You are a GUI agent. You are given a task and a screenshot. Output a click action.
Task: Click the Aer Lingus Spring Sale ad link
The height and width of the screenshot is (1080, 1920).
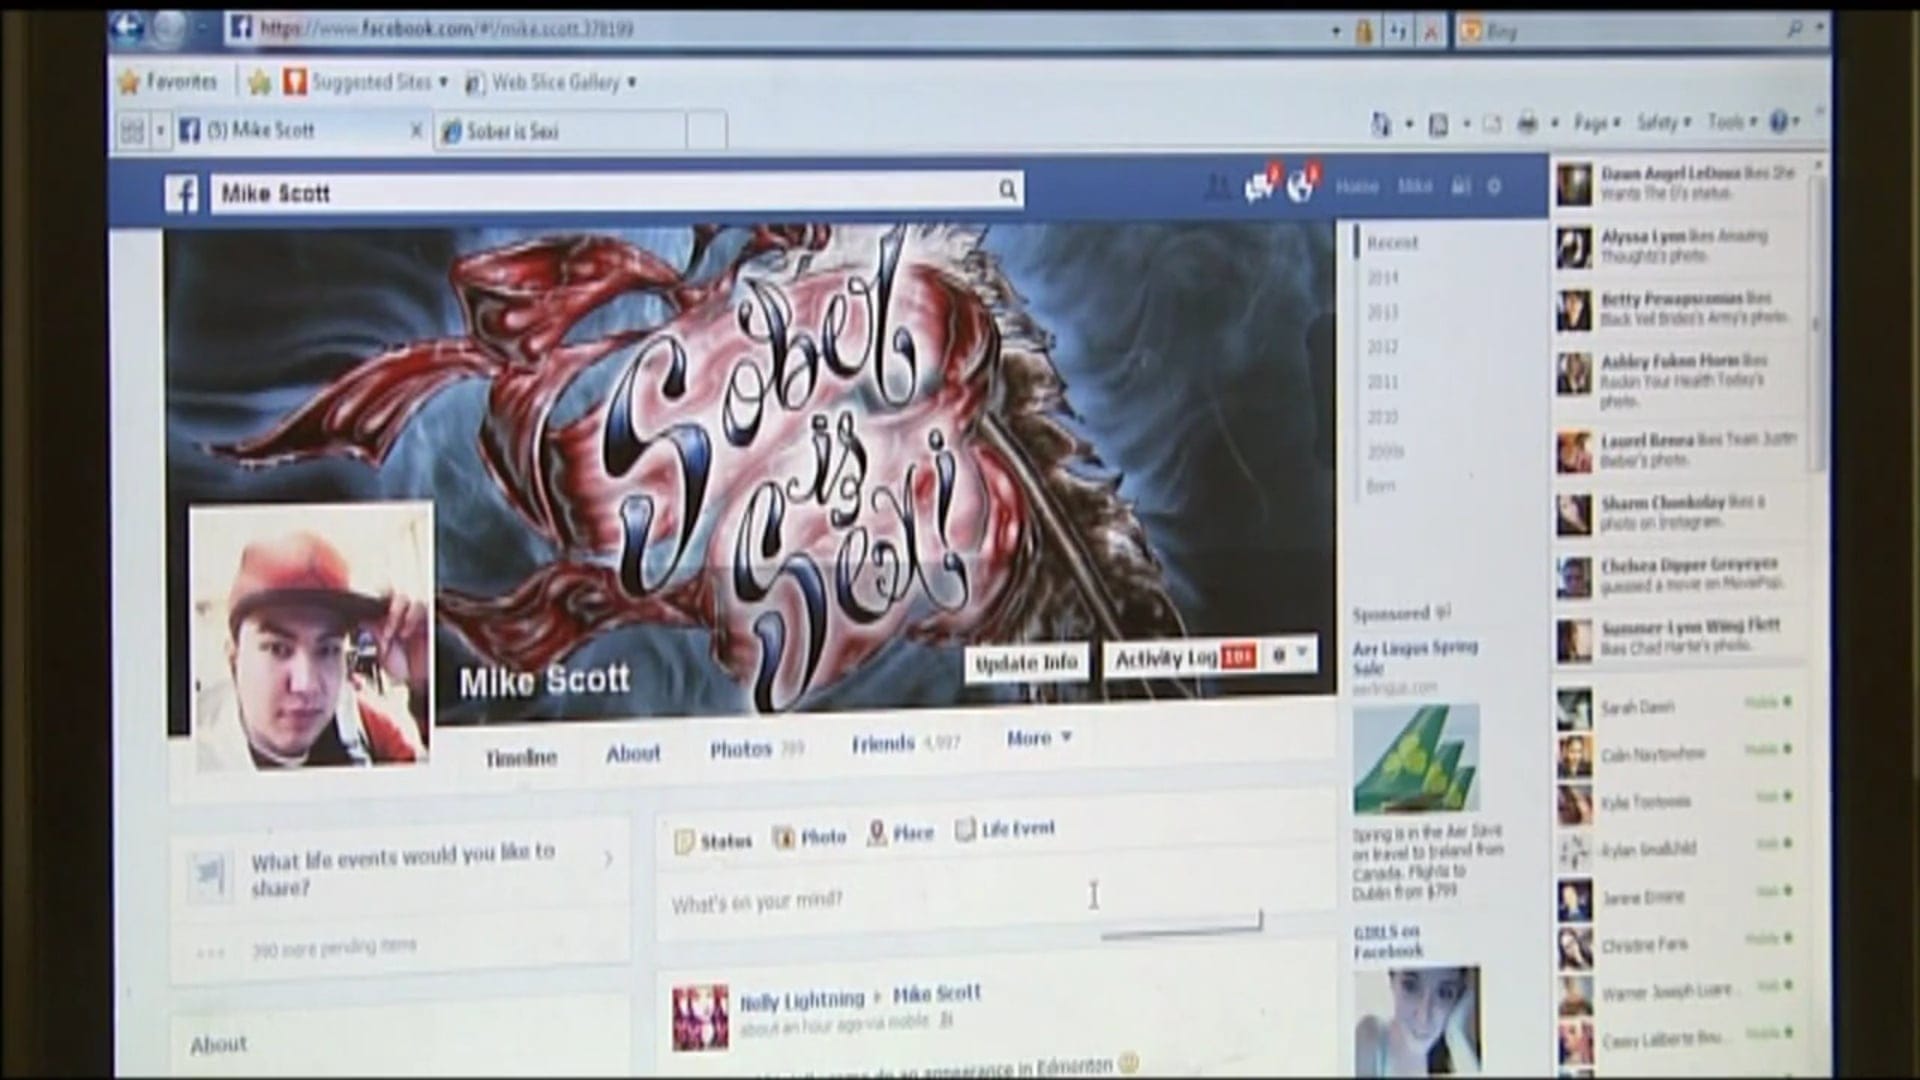(x=1415, y=657)
